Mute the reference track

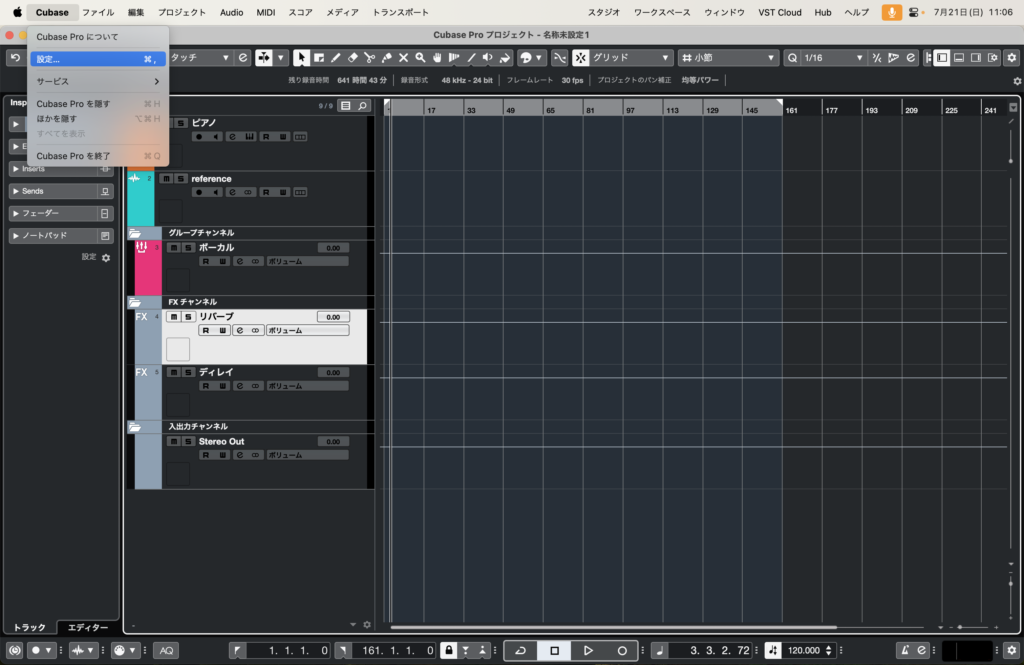click(168, 179)
